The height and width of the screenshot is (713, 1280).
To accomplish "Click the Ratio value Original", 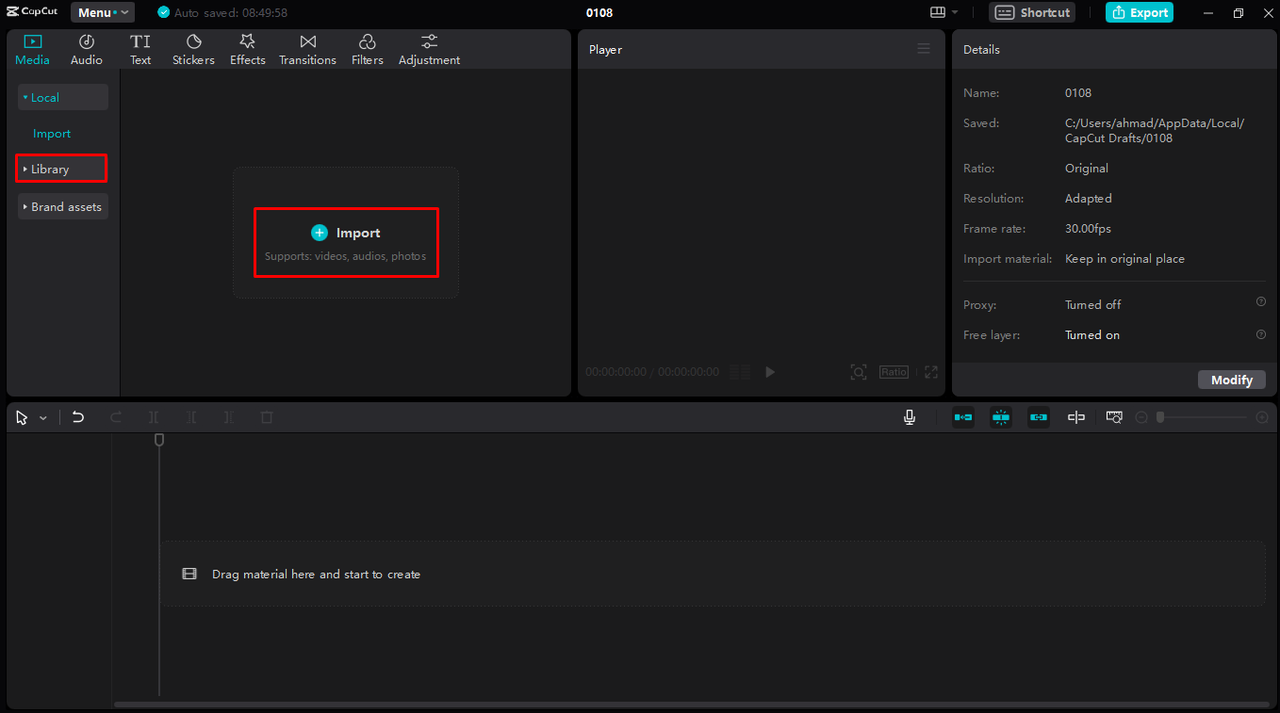I will click(x=1087, y=169).
